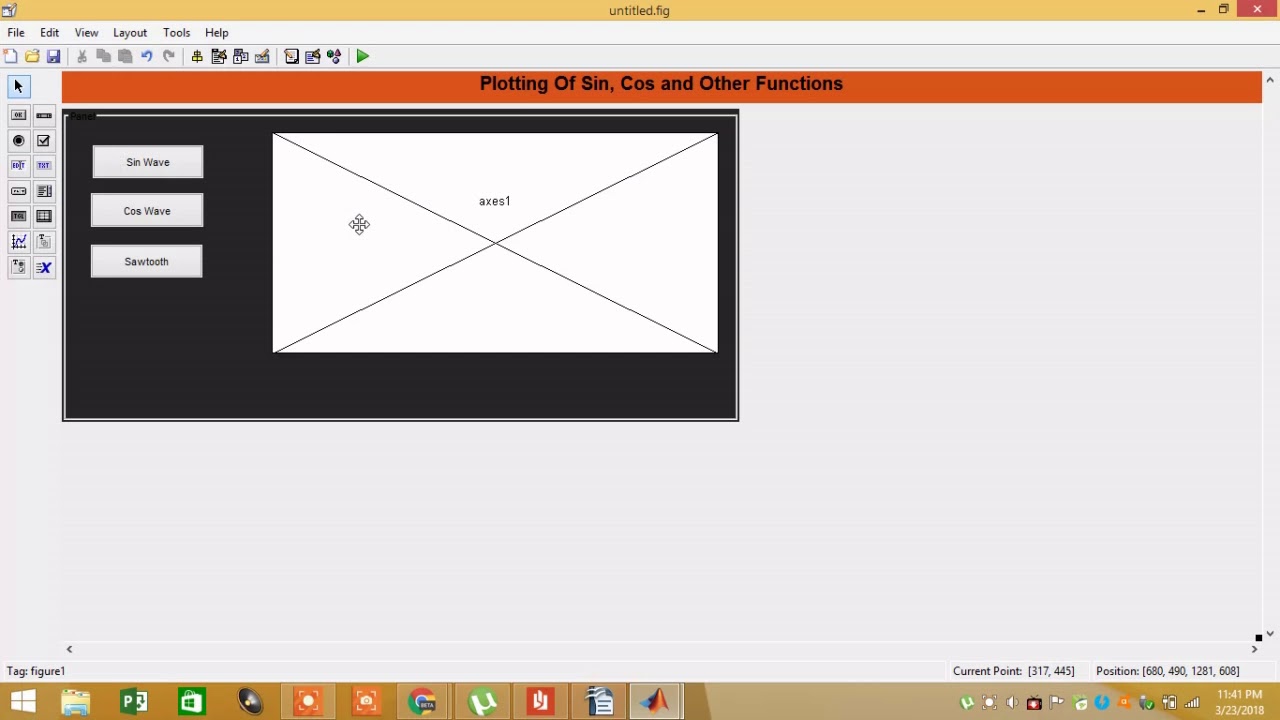Image resolution: width=1280 pixels, height=720 pixels.
Task: Open a figure with the folder icon
Action: (x=32, y=57)
